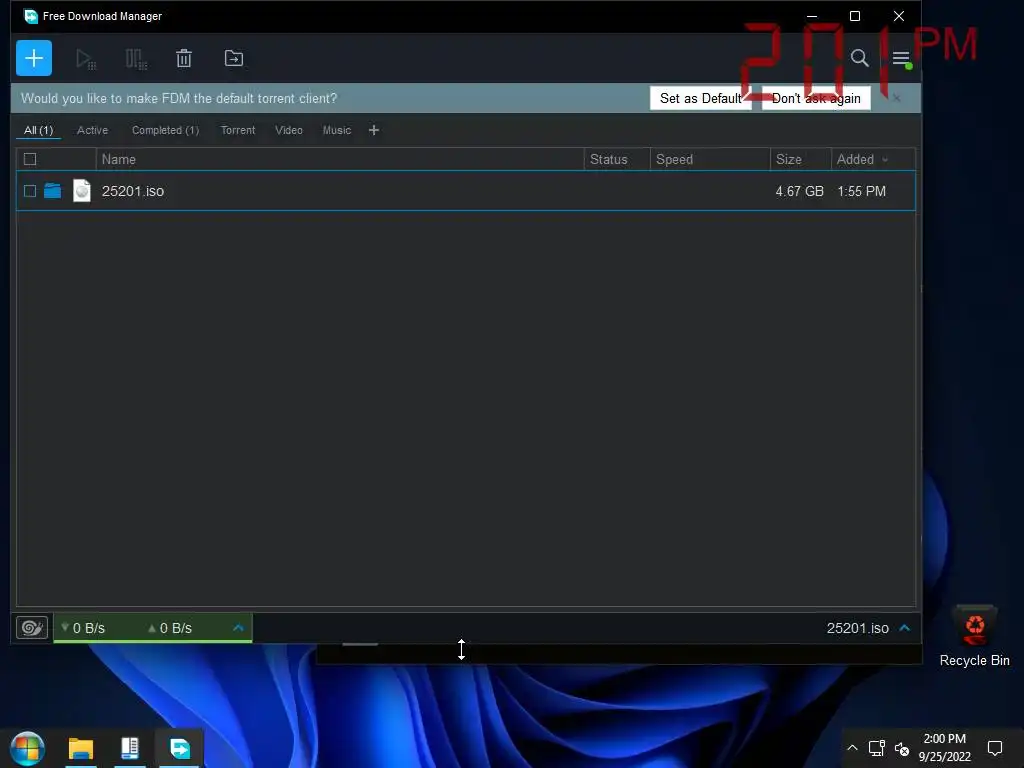Image resolution: width=1024 pixels, height=768 pixels.
Task: Open the library app taskbar icon
Action: click(x=130, y=748)
